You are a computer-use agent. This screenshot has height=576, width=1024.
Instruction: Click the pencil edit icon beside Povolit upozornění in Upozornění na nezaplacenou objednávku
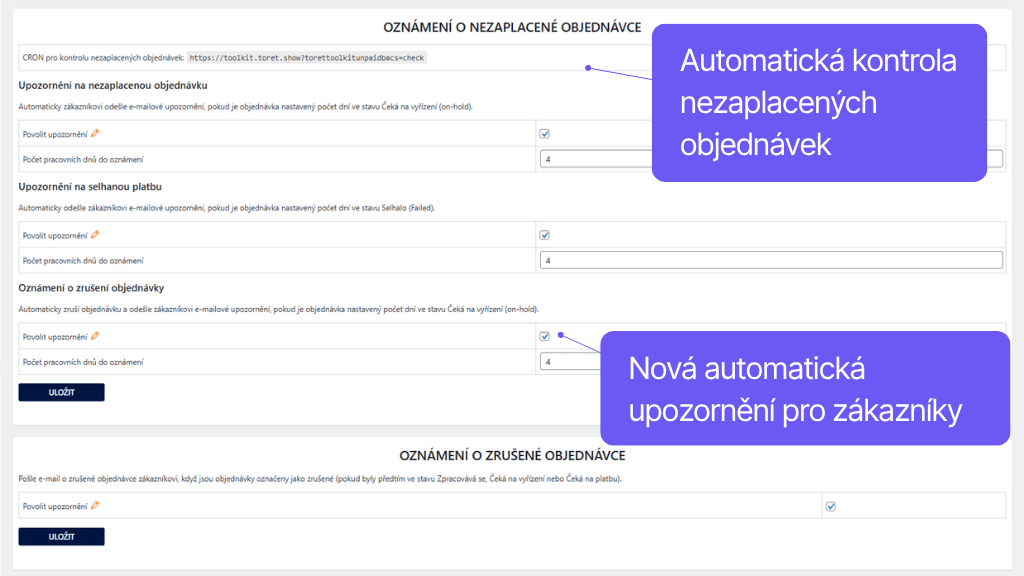pyautogui.click(x=96, y=133)
